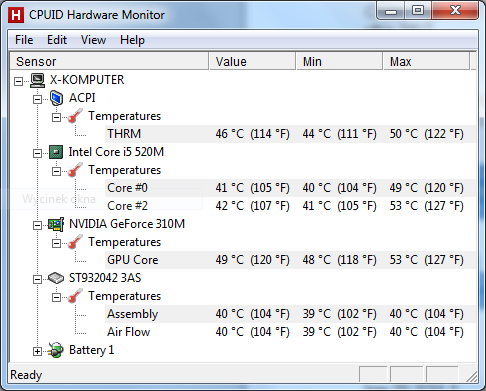Maximize the CPUID Hardware Monitor window

(x=418, y=10)
